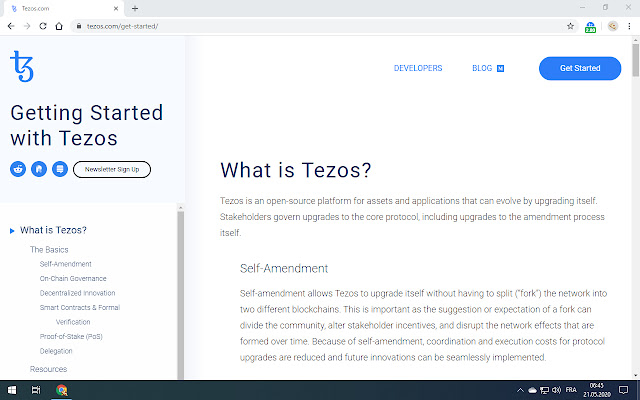Click the OneDrive cloud tray icon
The width and height of the screenshot is (640, 400).
coord(532,390)
